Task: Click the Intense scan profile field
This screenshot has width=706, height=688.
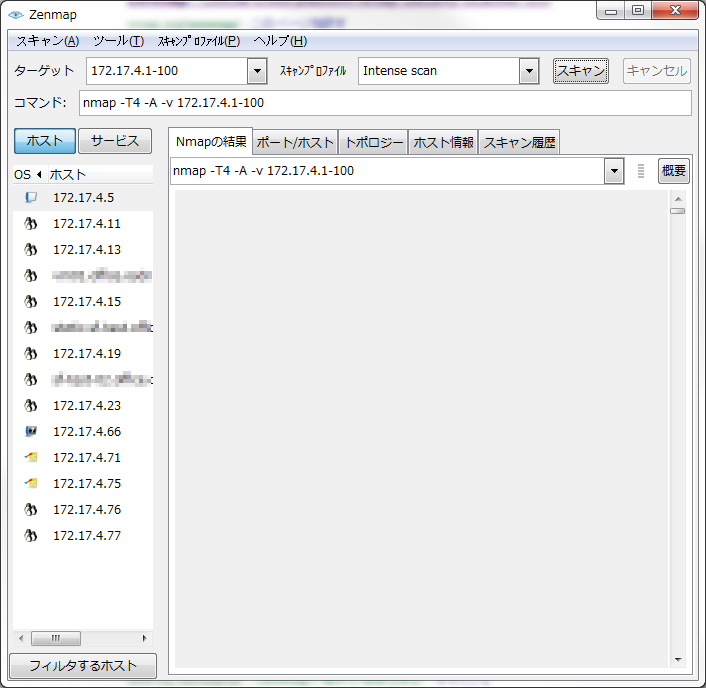Action: coord(439,71)
